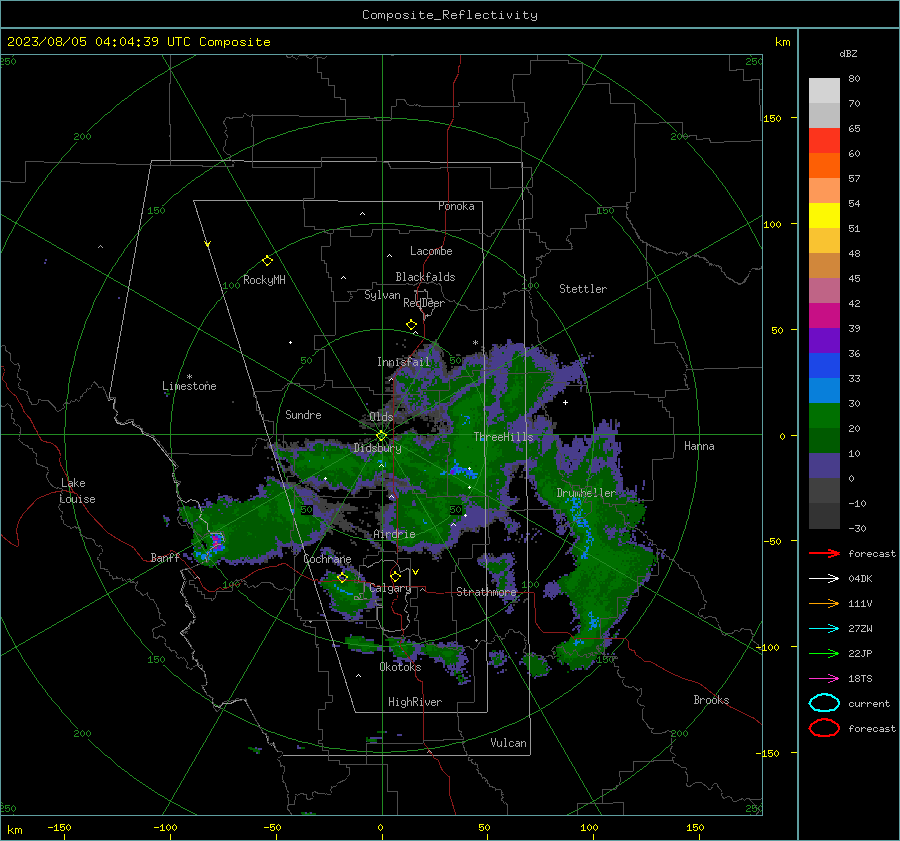Click the magenta storm core near Banff
This screenshot has width=900, height=841.
tap(216, 541)
